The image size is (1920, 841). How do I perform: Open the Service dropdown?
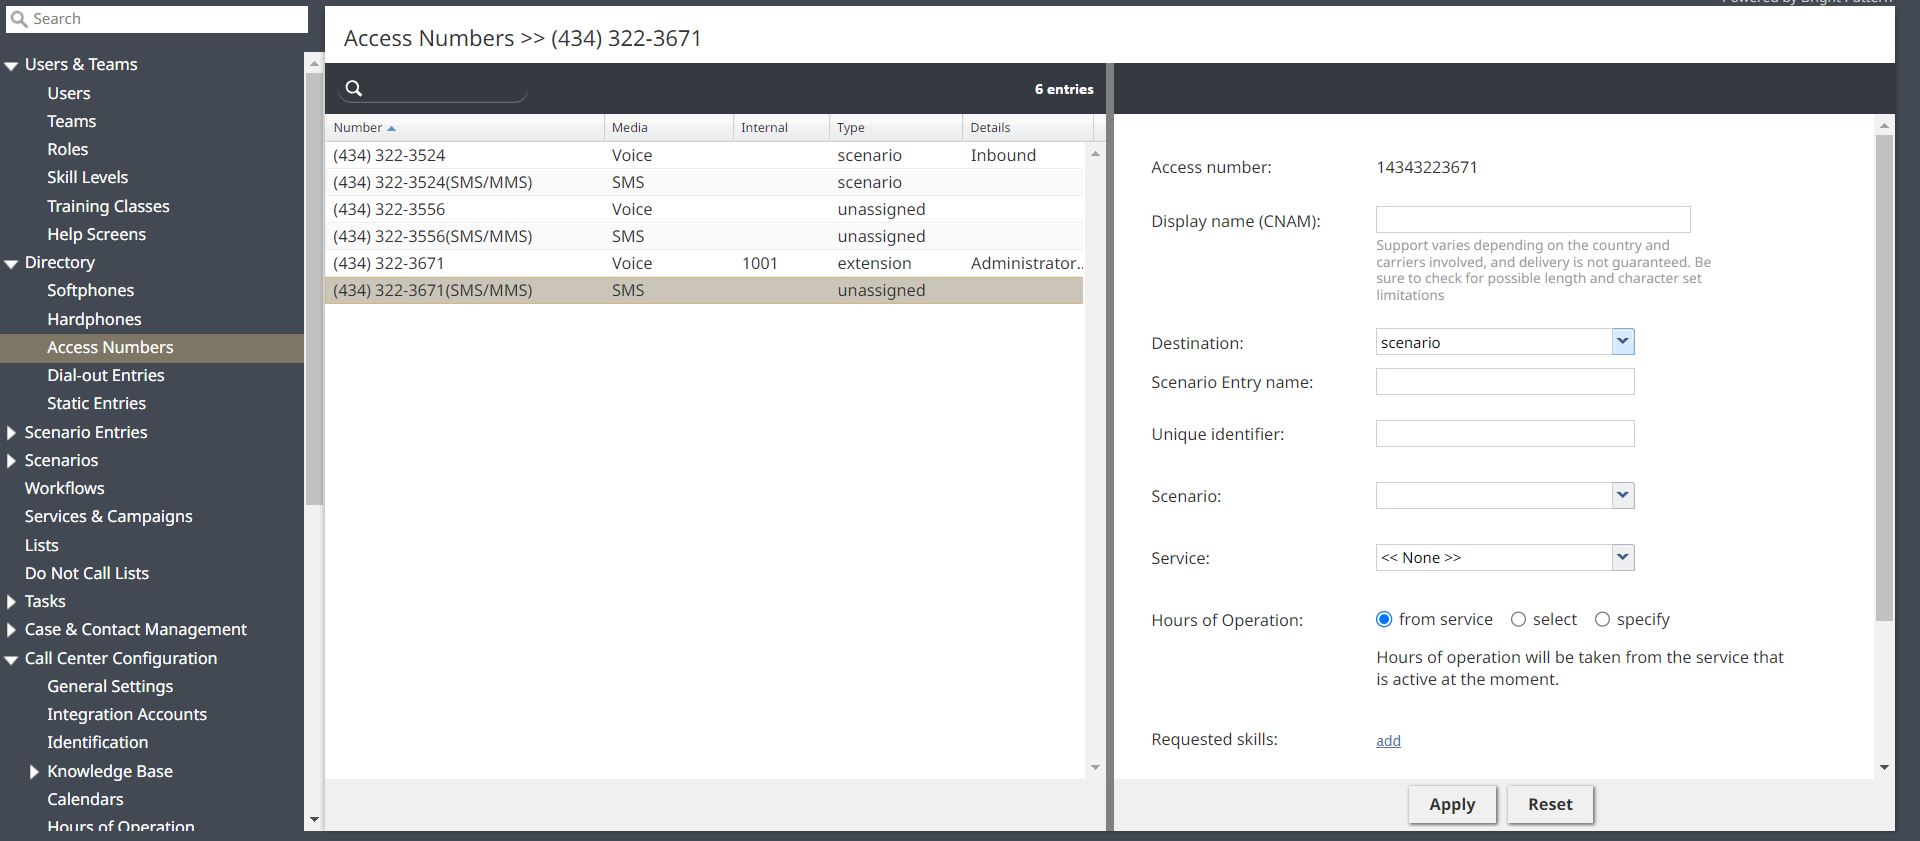1622,558
